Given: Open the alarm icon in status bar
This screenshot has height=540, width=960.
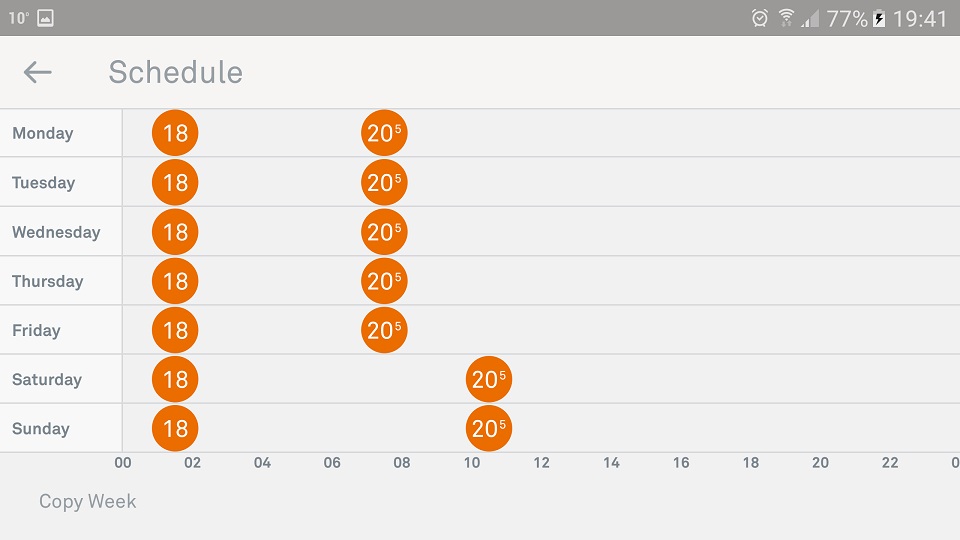Looking at the screenshot, I should pyautogui.click(x=759, y=18).
